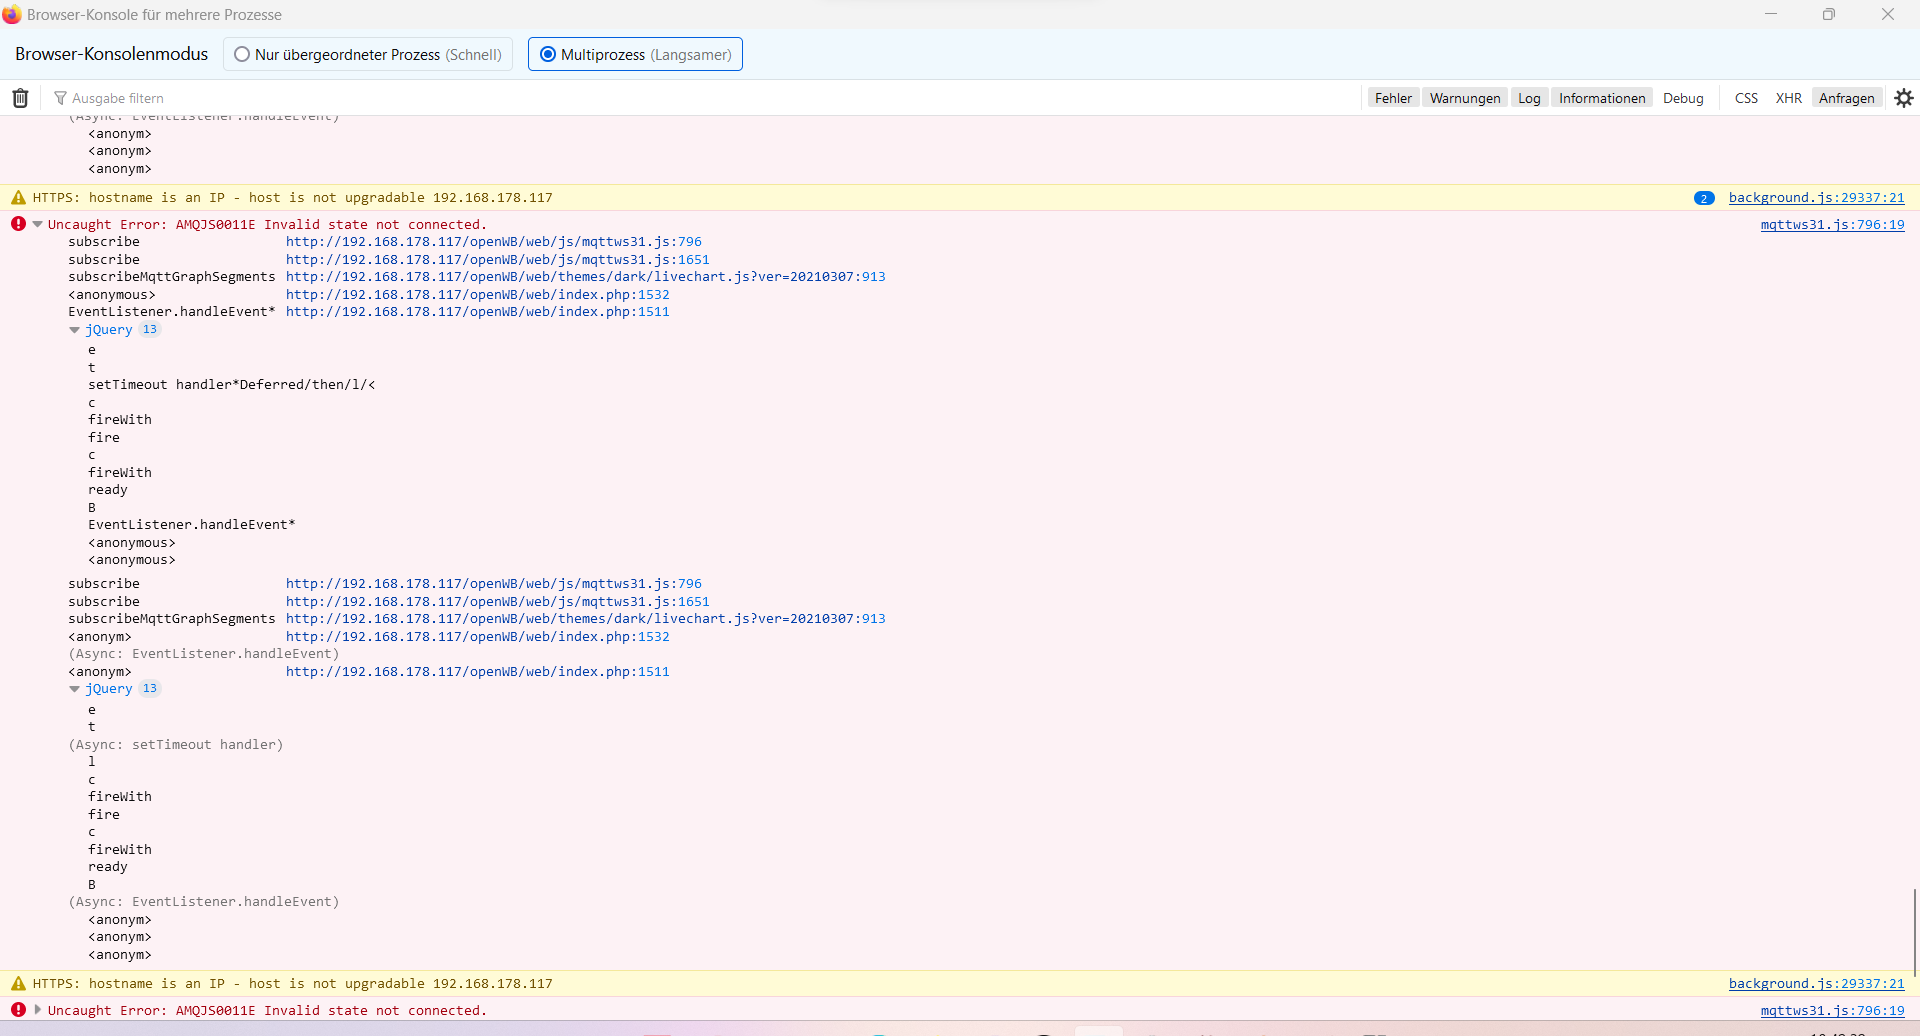
Task: Toggle the Fehler filter button
Action: click(1392, 98)
